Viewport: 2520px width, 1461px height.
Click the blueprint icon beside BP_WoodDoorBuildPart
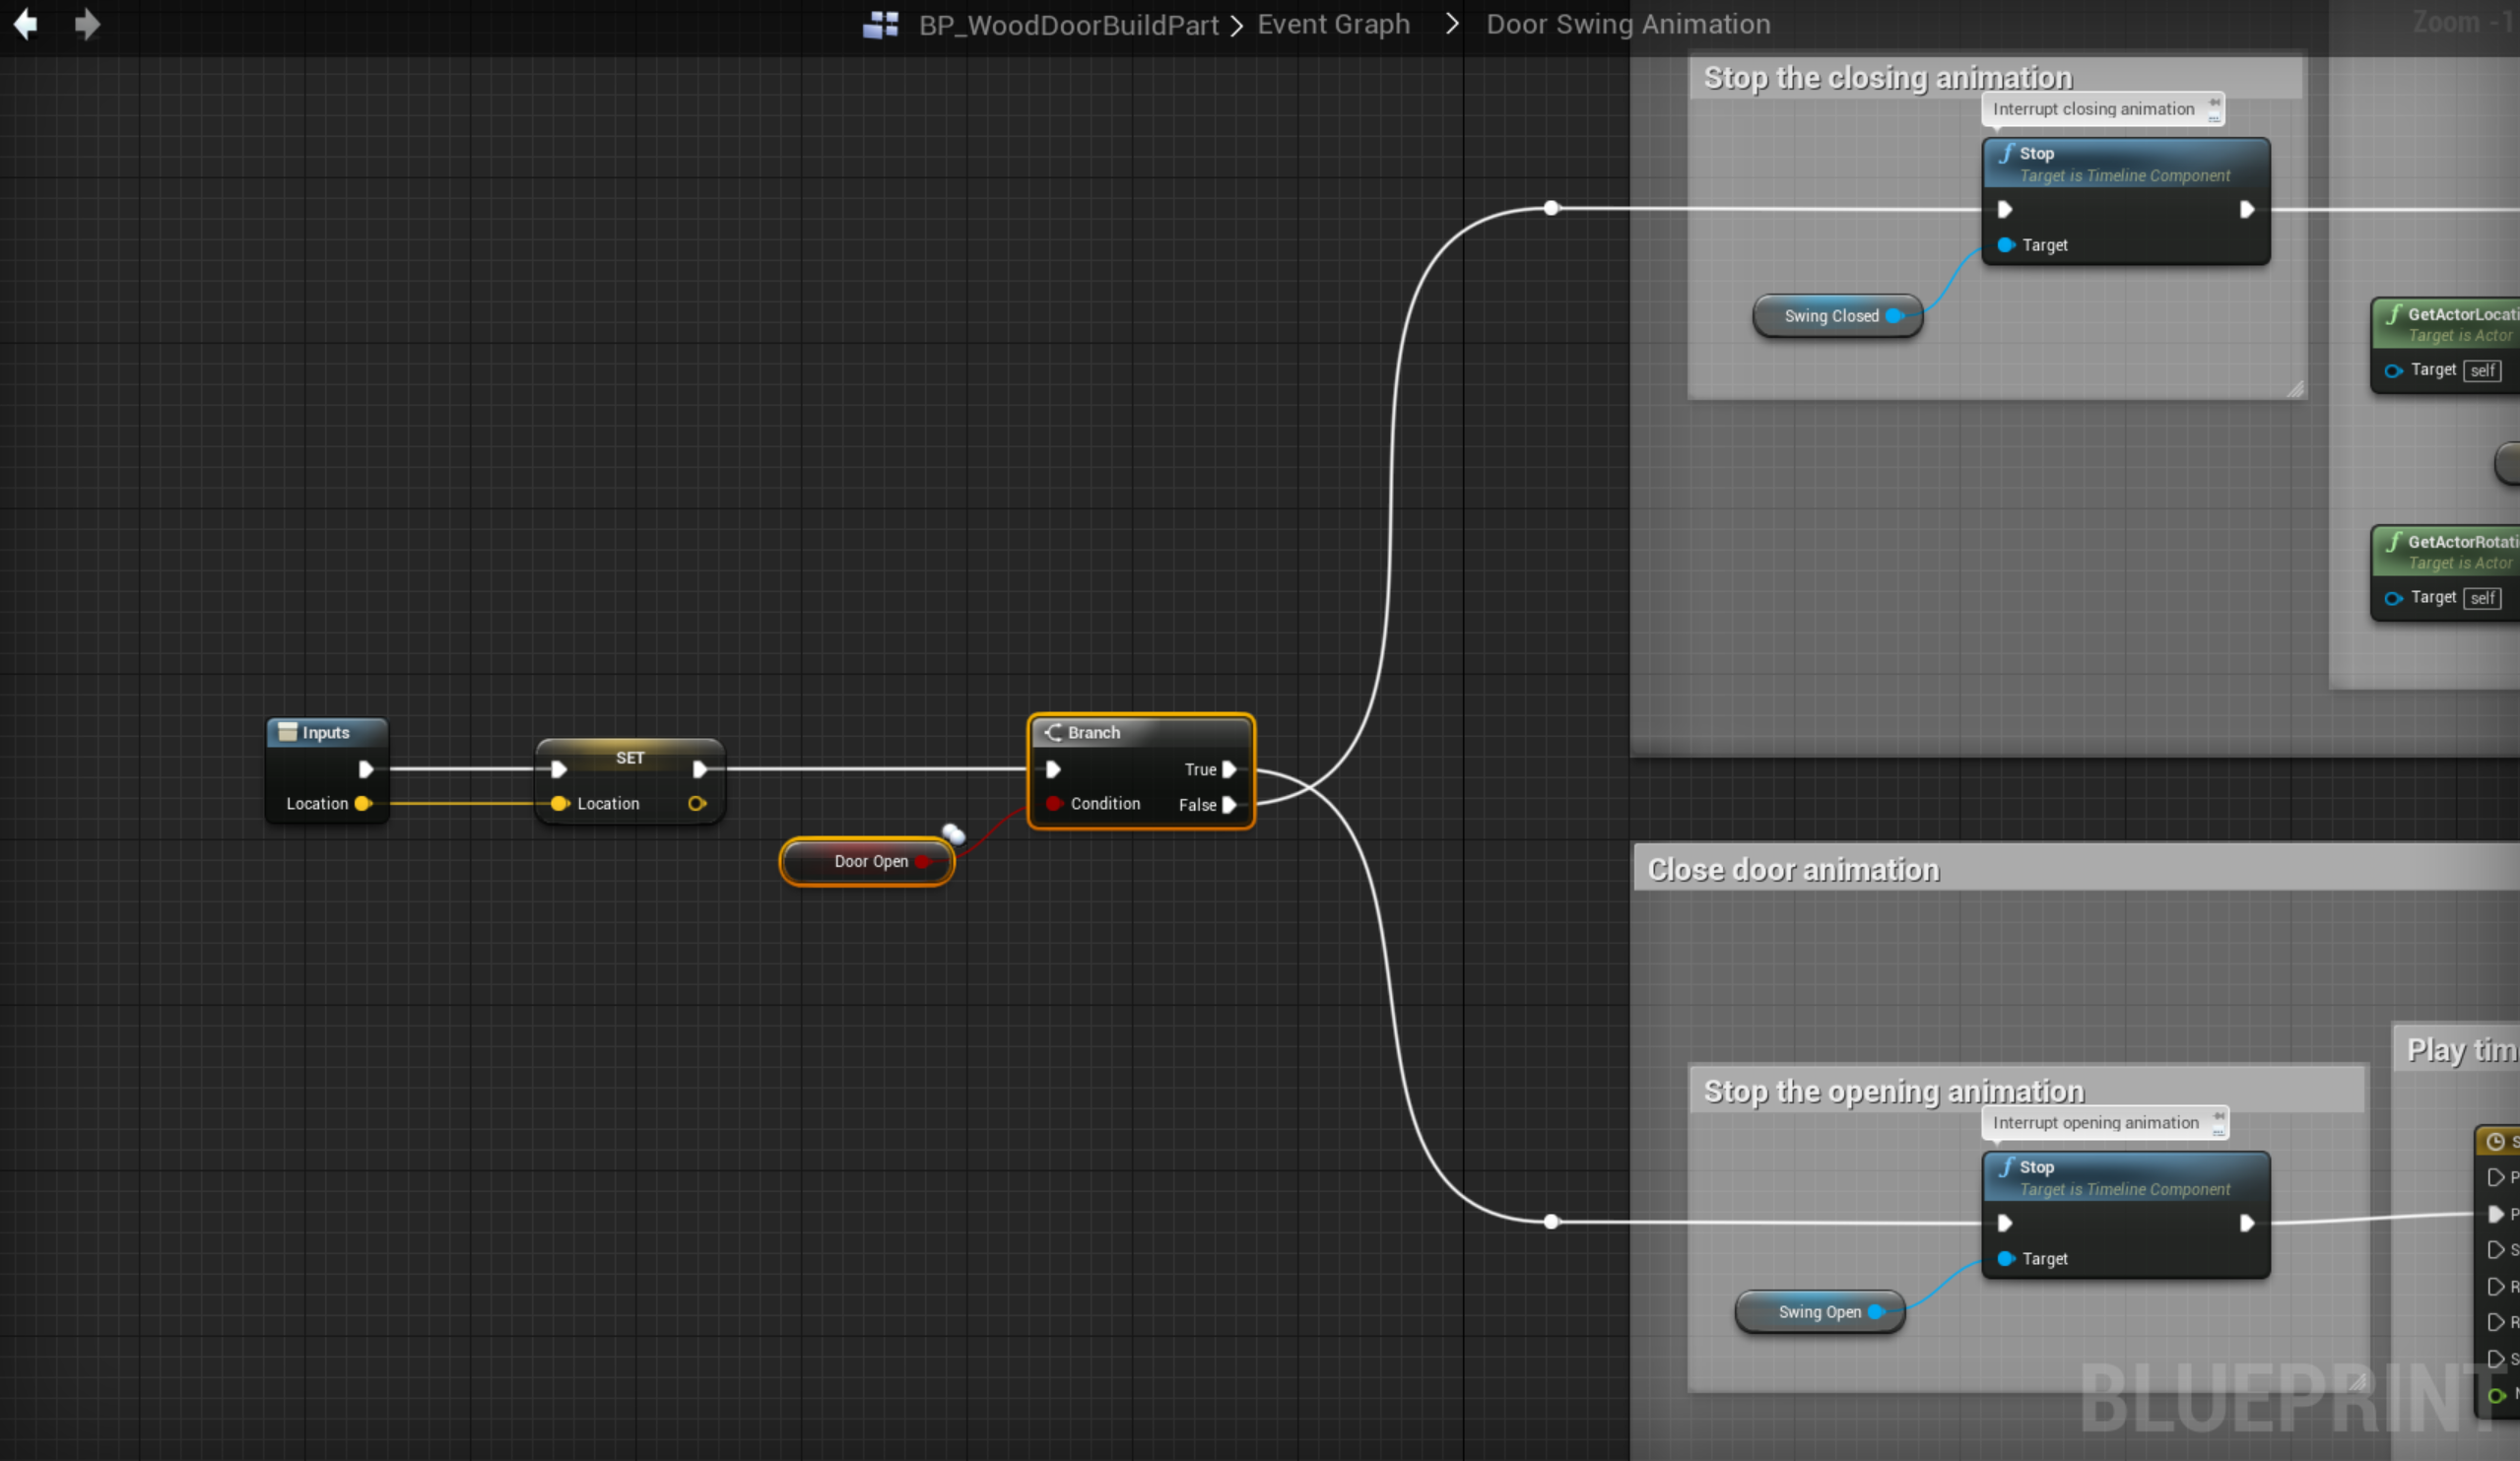[x=880, y=24]
